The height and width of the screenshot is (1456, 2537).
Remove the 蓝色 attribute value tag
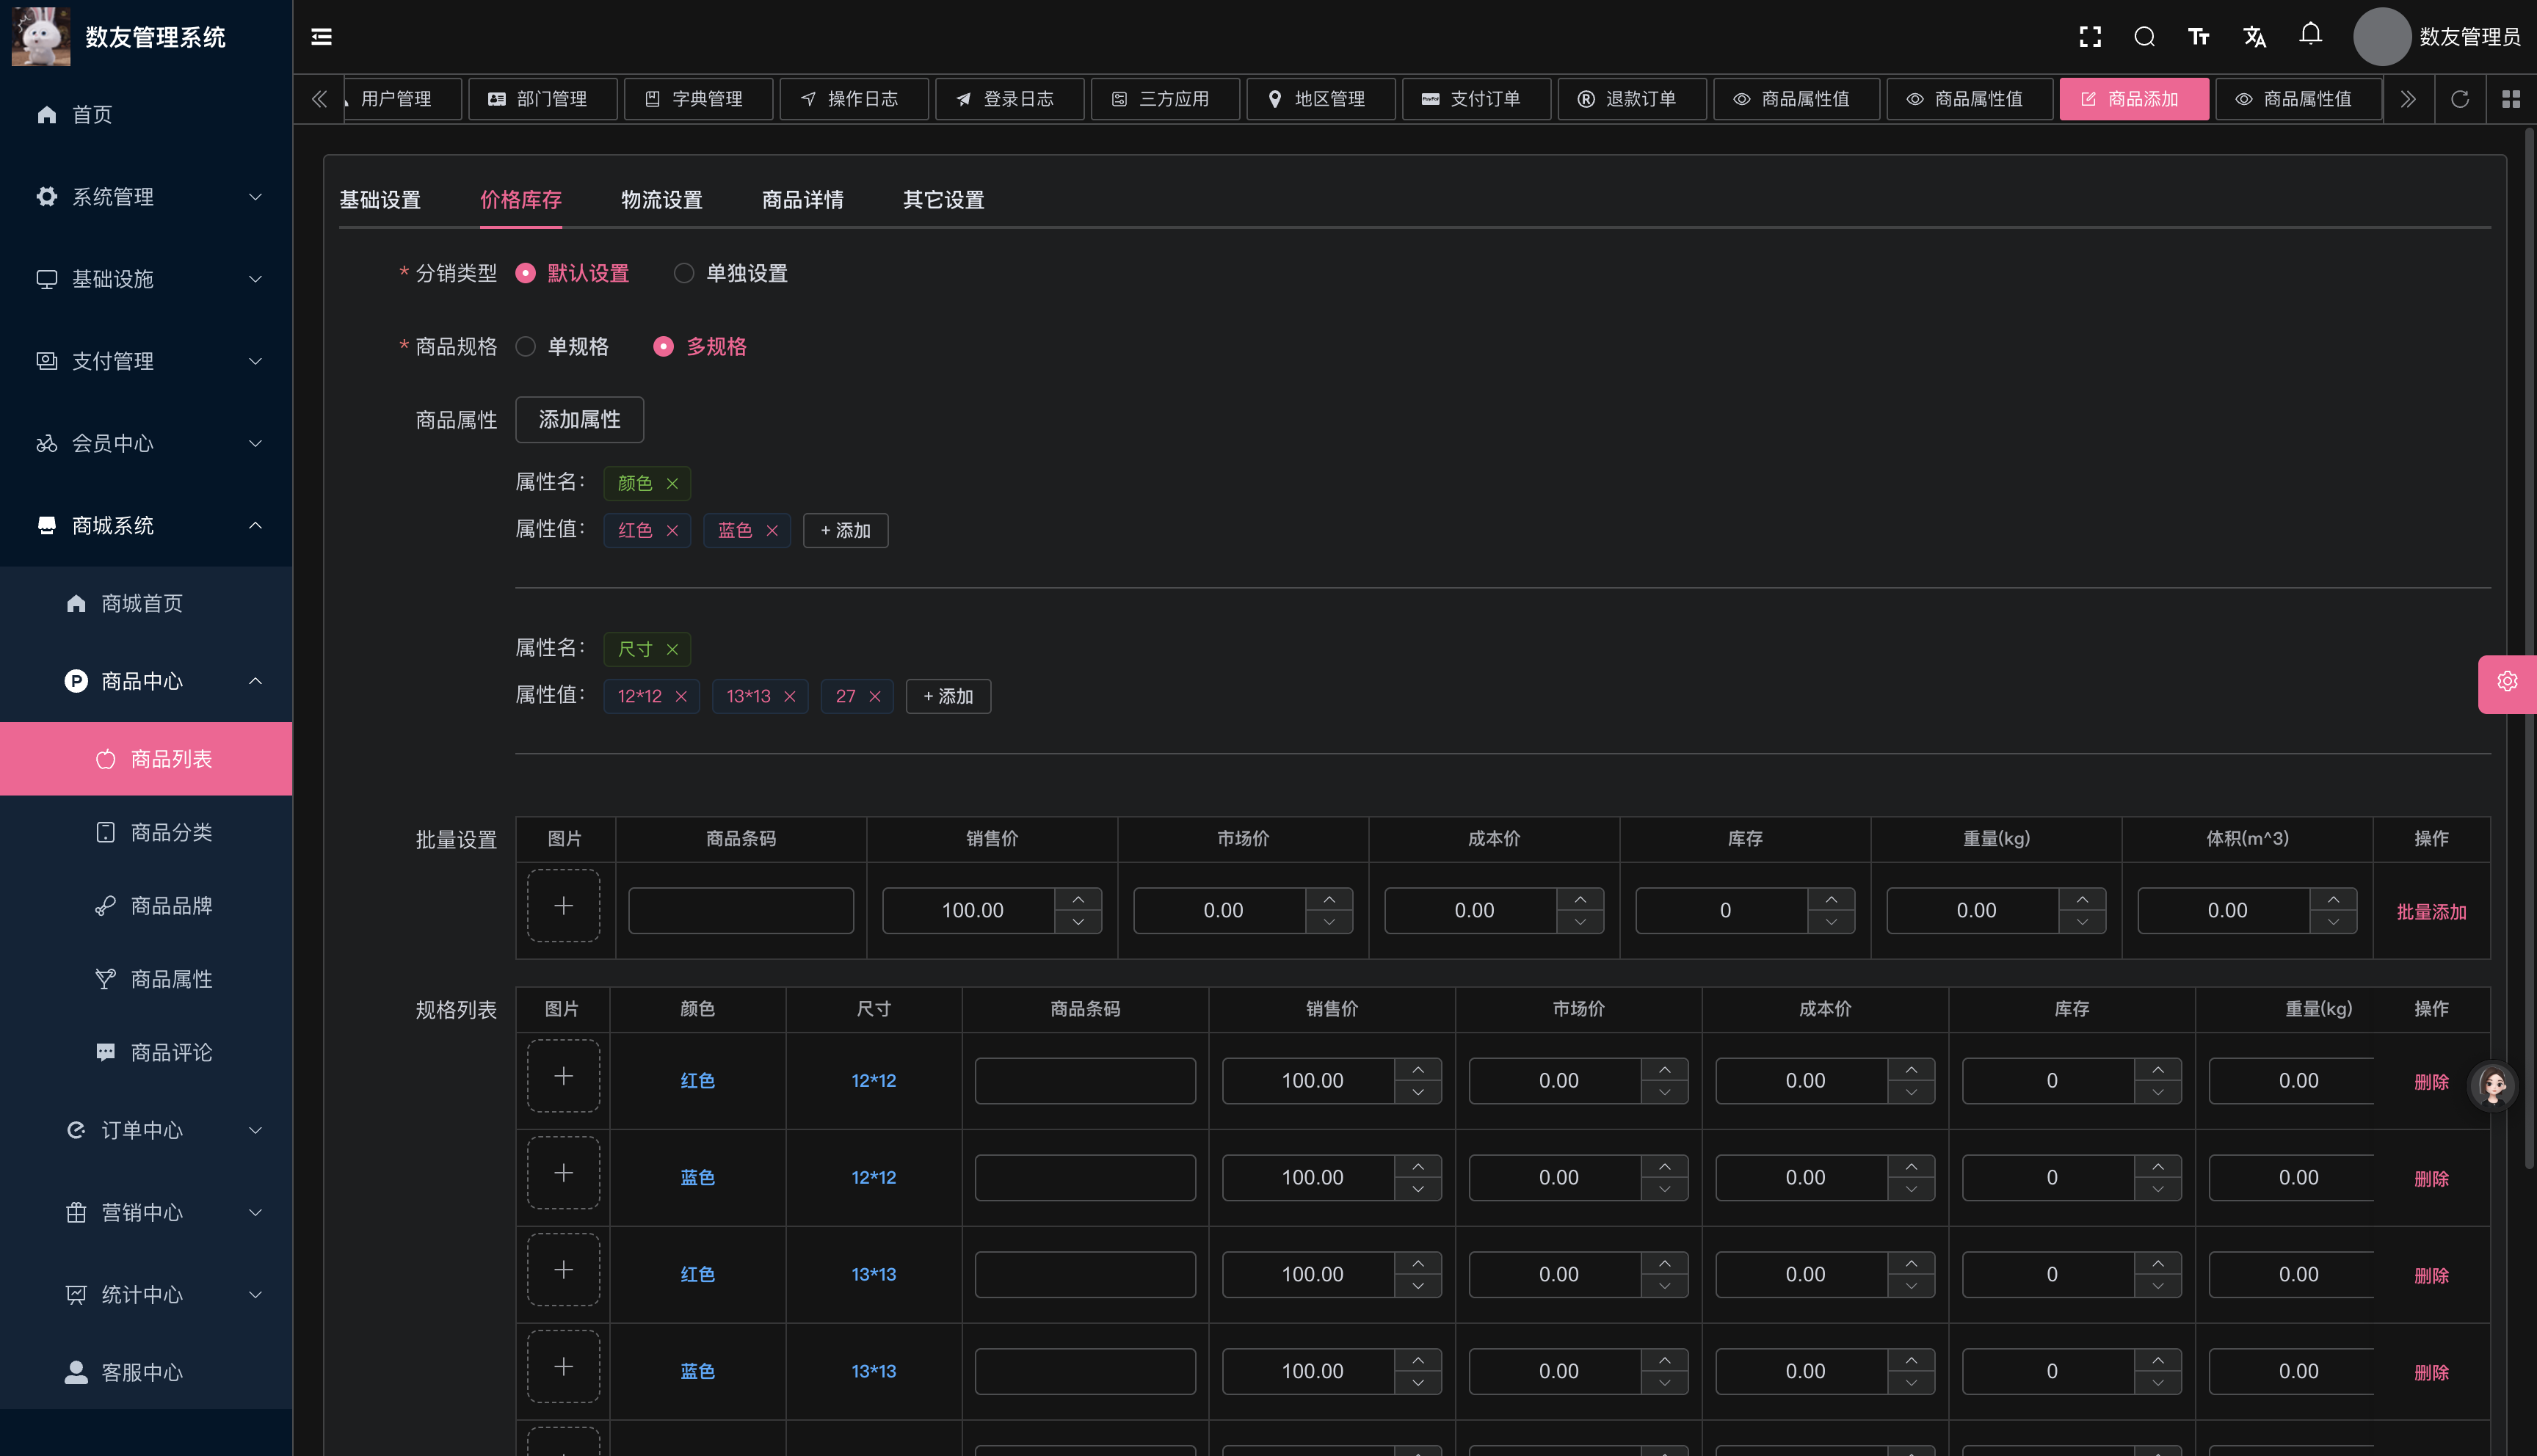point(772,531)
